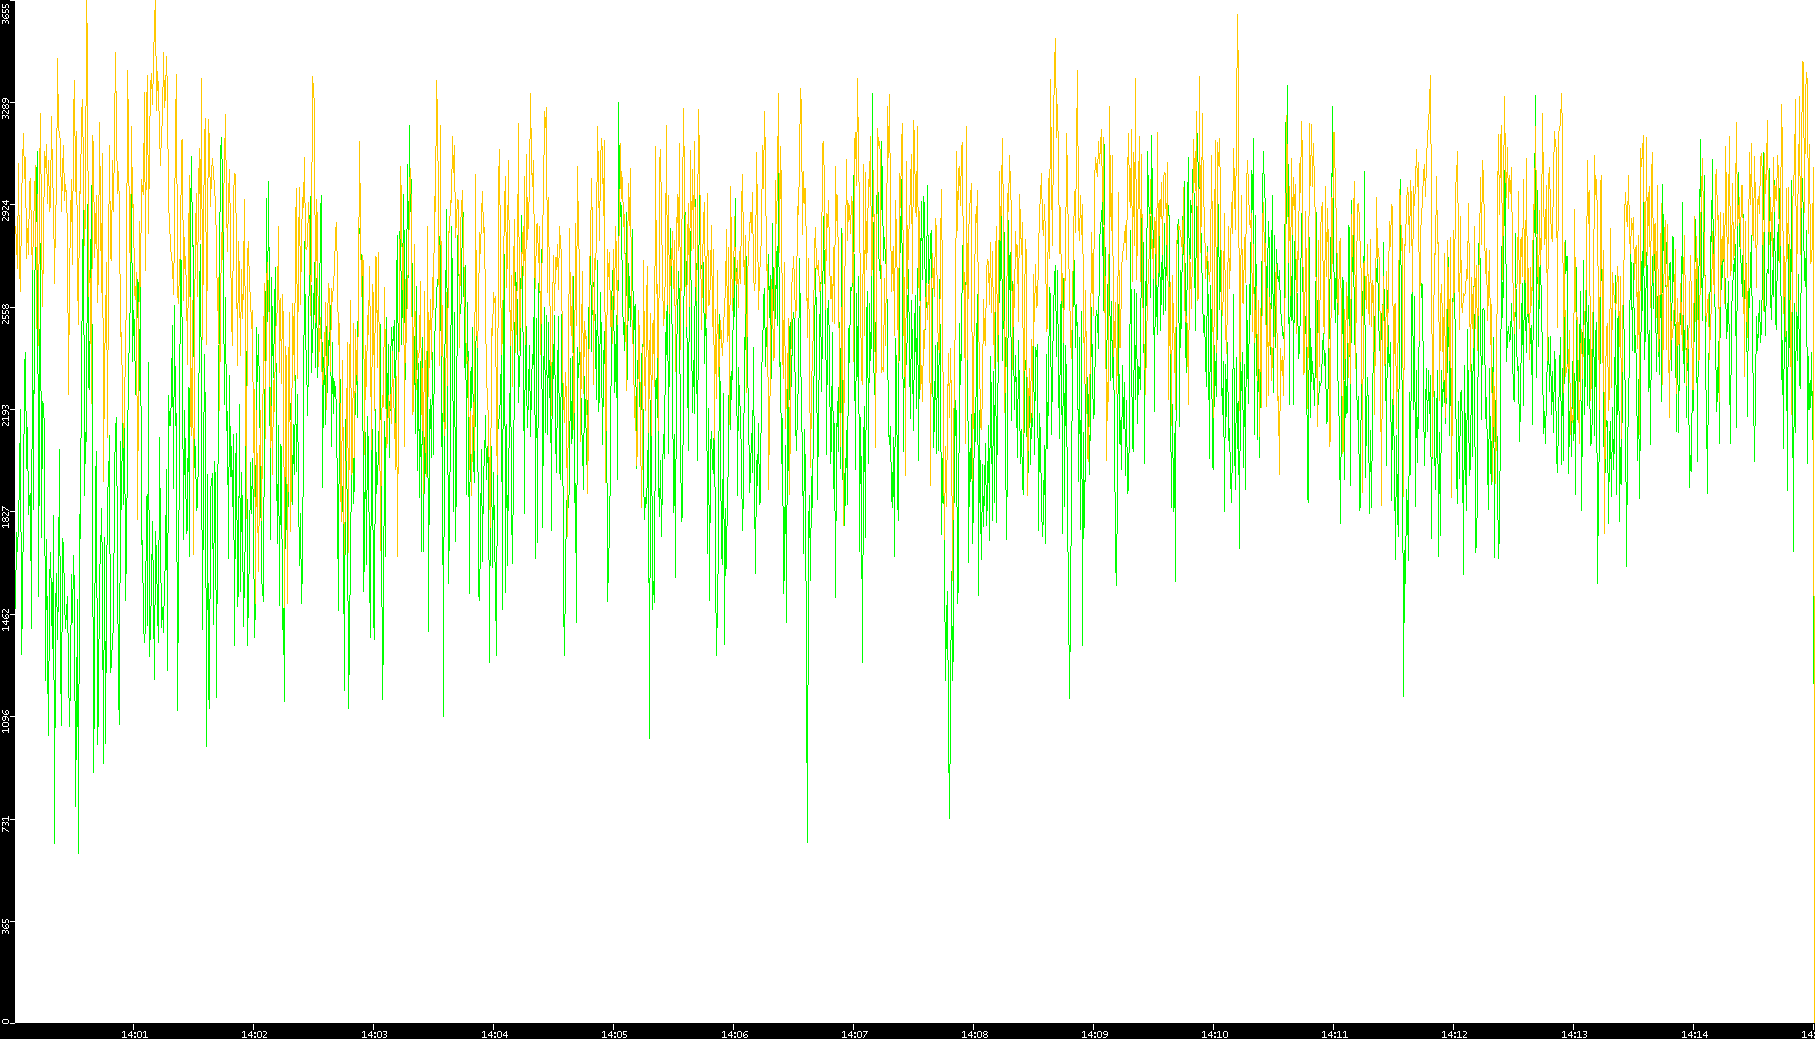
Task: Select the 14:08 tick label
Action: pyautogui.click(x=974, y=1034)
